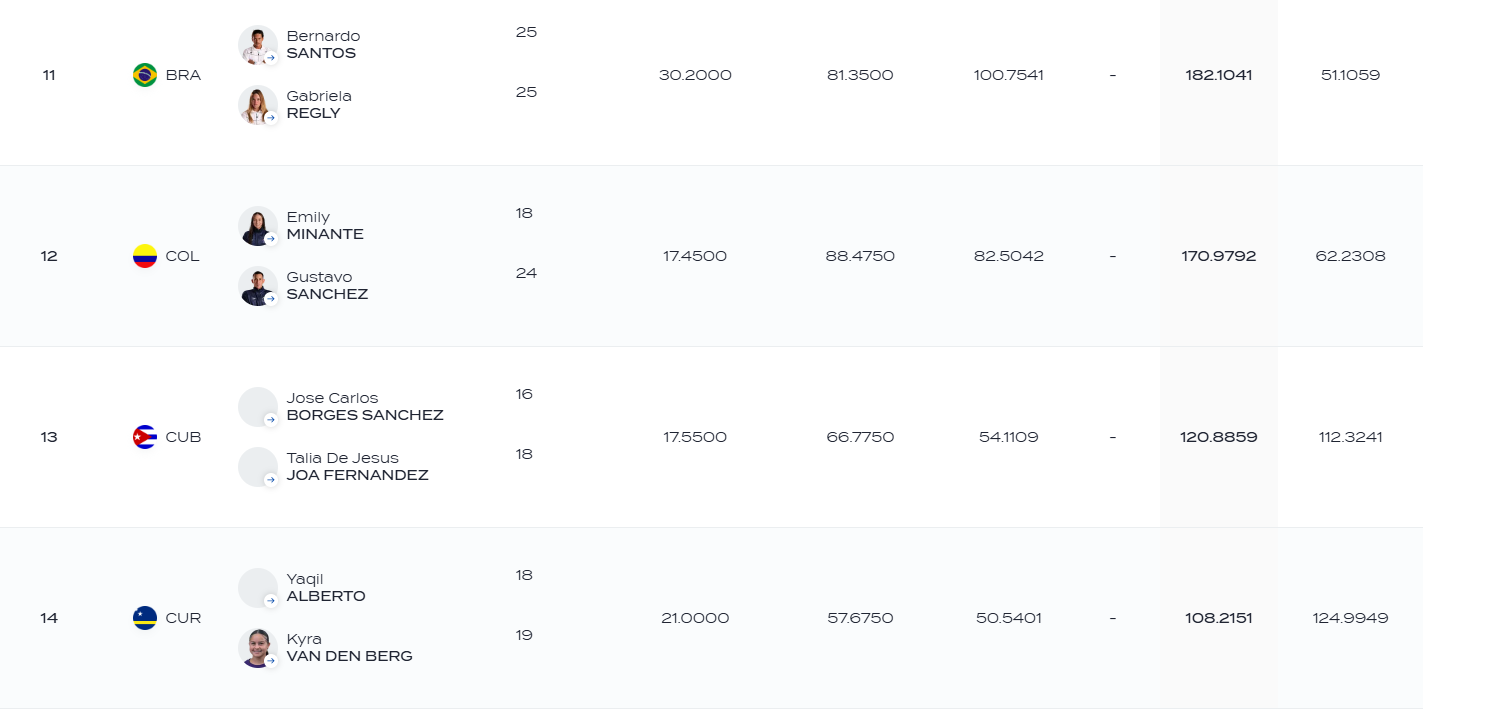1488x724 pixels.
Task: Open Jose Carlos BORGES SANCHEZ profile link
Action: click(365, 407)
